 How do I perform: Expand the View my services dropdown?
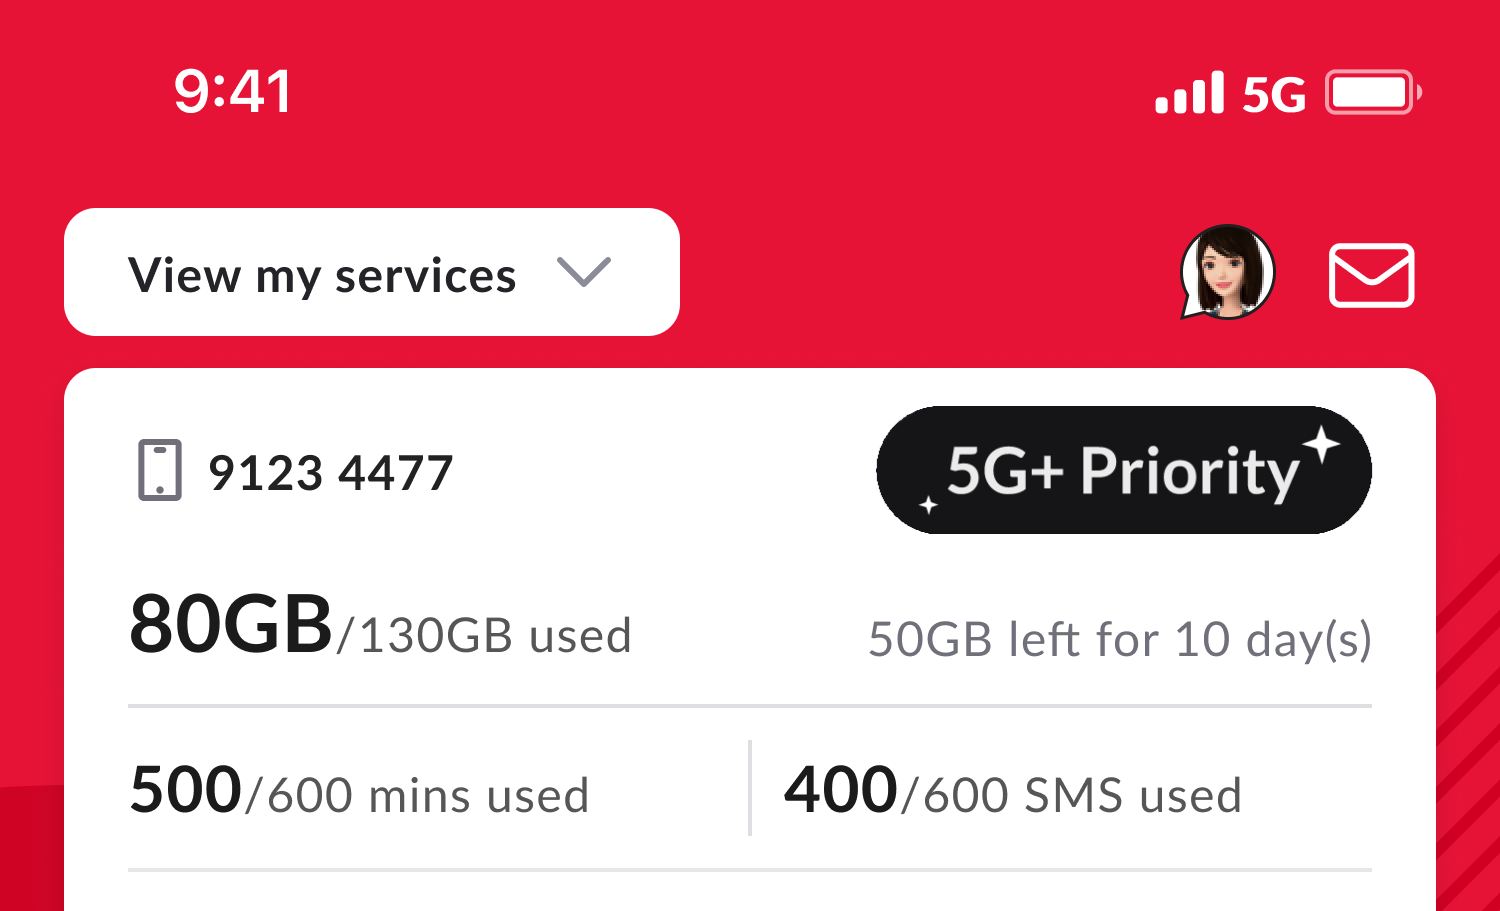372,272
